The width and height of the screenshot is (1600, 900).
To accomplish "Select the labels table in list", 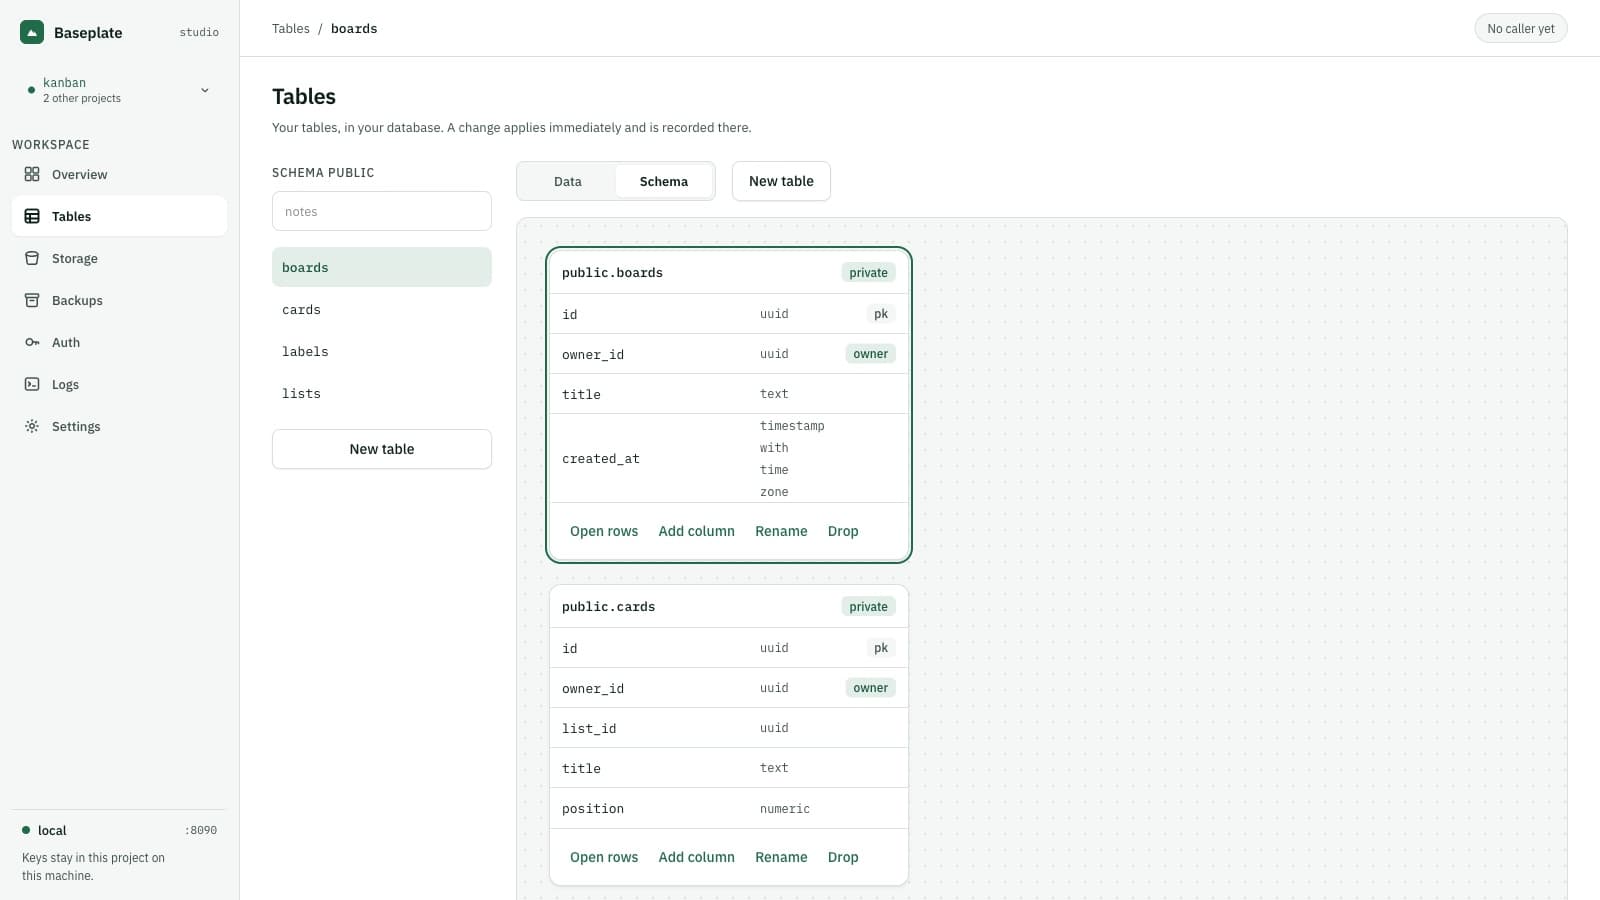I will pos(382,351).
